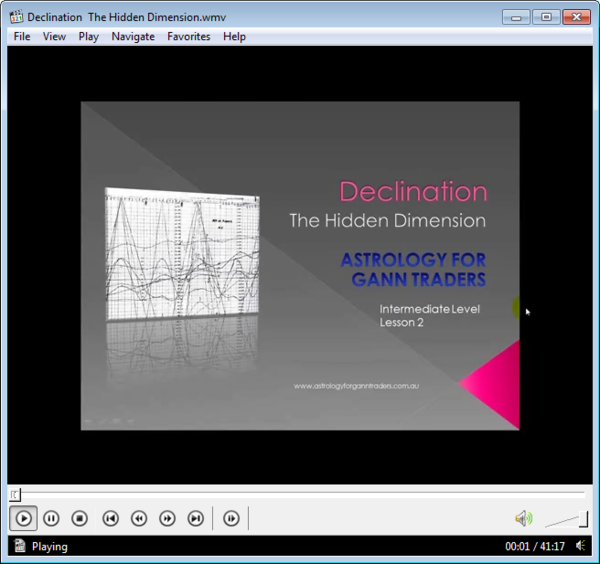Click the rewind (decrease speed) button

139,518
